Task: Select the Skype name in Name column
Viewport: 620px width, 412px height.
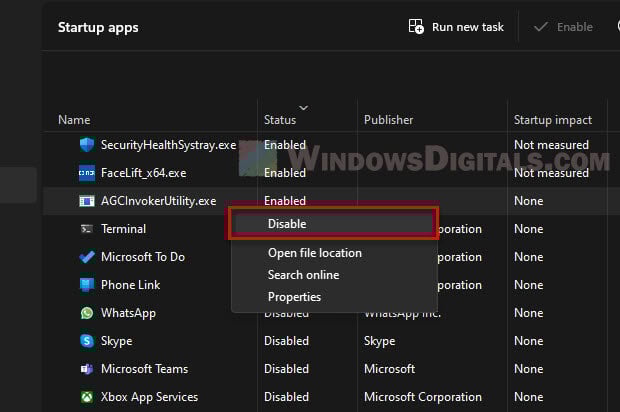Action: point(116,341)
